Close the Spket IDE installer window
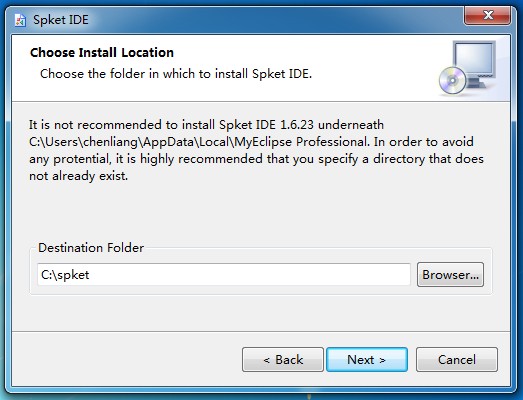This screenshot has width=523, height=400. click(x=487, y=15)
